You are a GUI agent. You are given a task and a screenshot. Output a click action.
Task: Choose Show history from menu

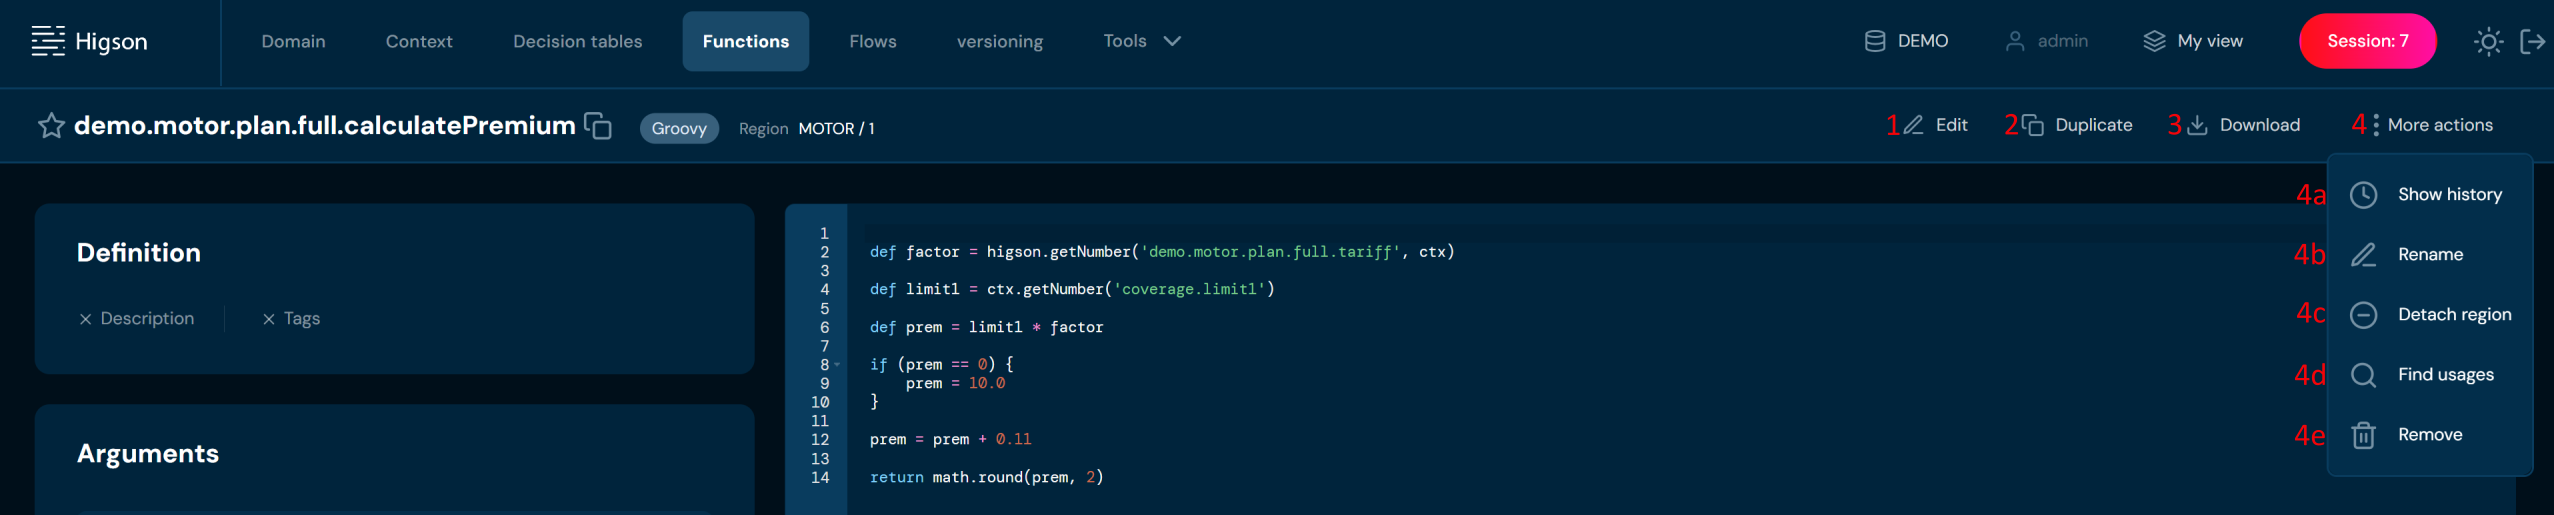[x=2448, y=195]
